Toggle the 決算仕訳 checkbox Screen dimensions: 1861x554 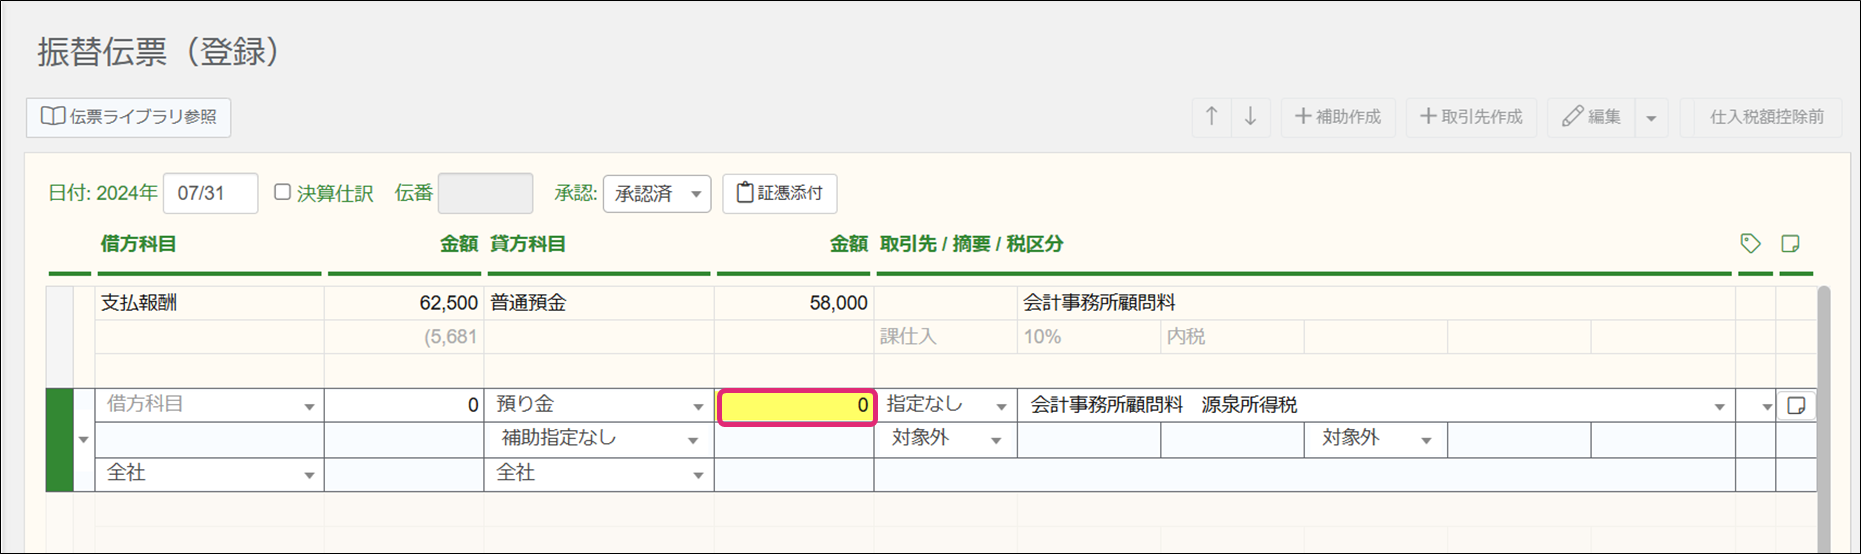283,192
